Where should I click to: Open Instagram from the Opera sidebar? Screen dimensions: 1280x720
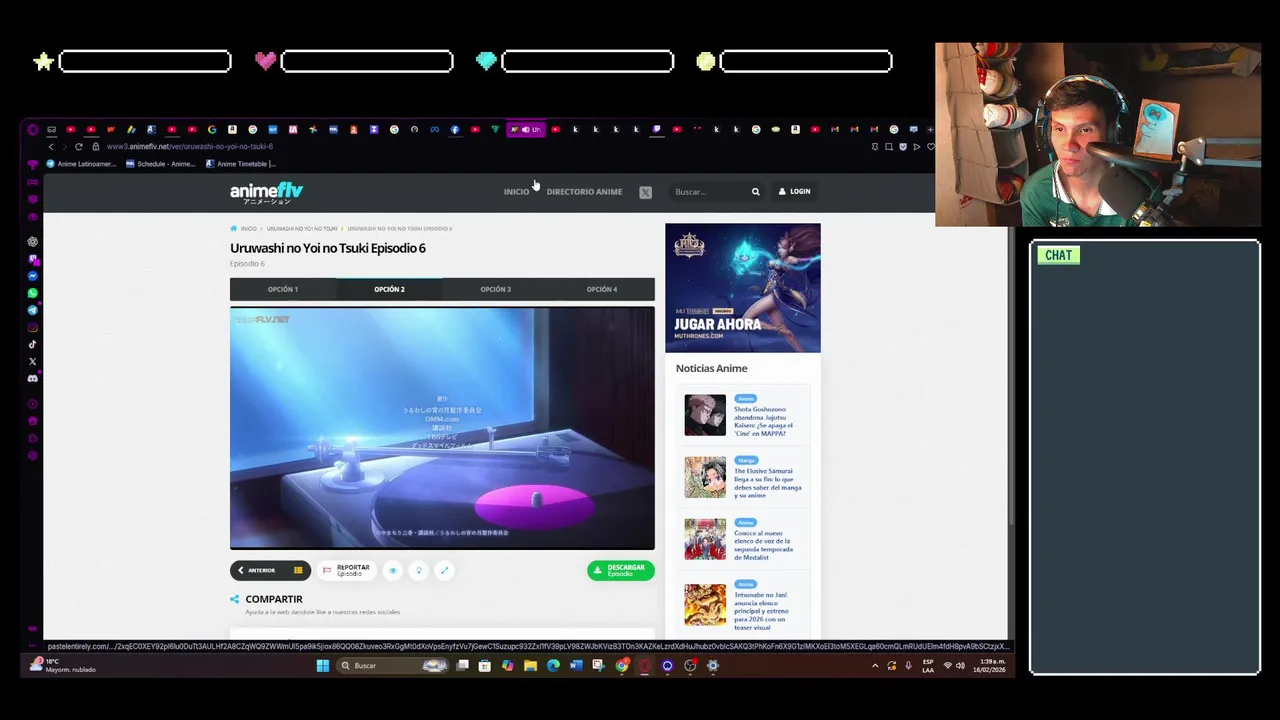[x=33, y=327]
